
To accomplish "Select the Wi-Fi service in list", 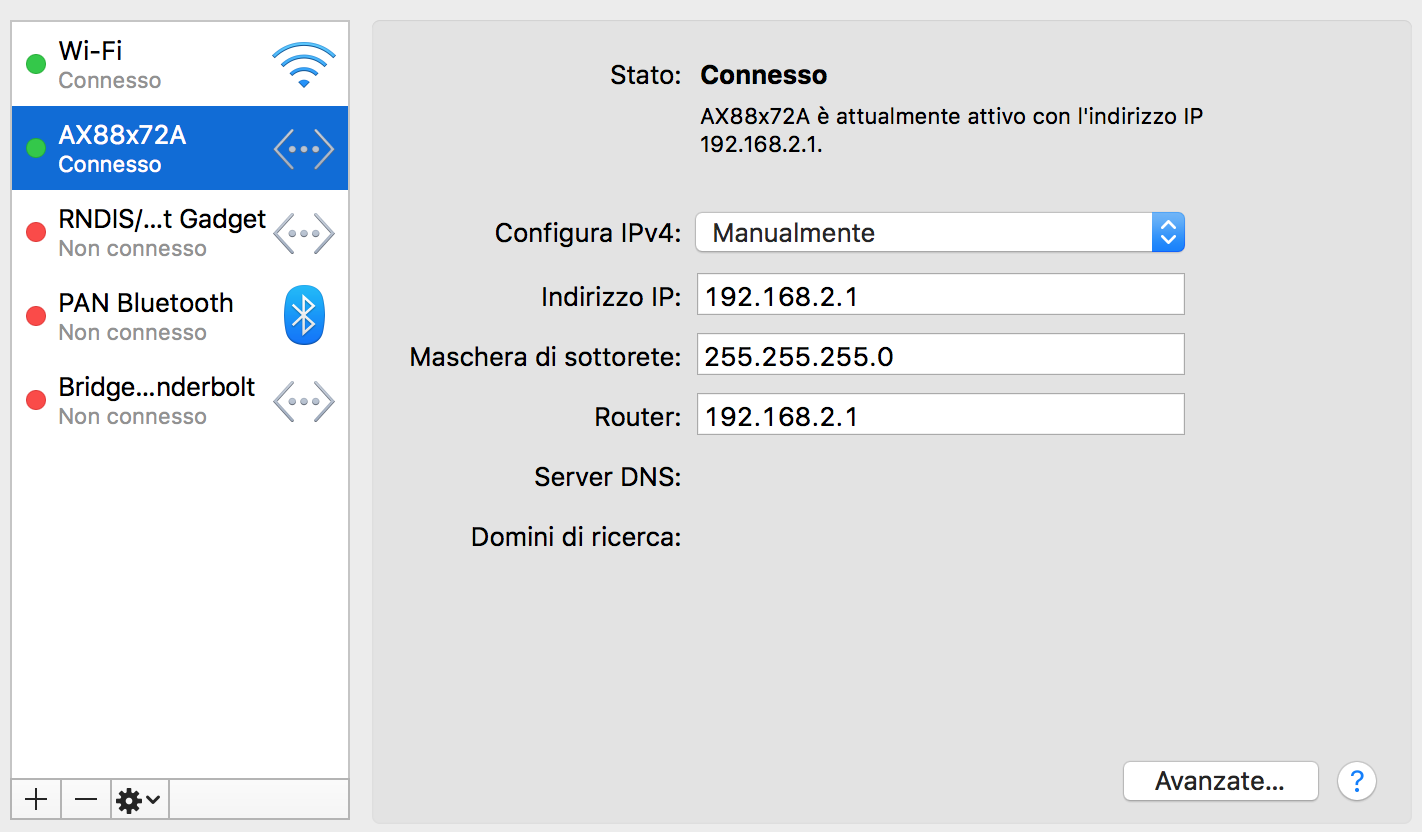I will point(180,64).
